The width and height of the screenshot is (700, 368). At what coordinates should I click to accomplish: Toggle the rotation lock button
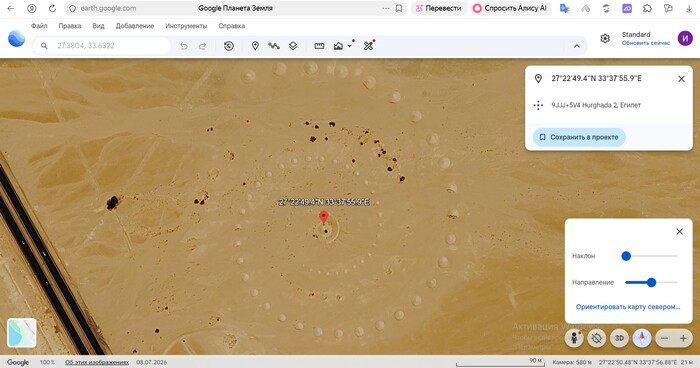click(x=596, y=338)
